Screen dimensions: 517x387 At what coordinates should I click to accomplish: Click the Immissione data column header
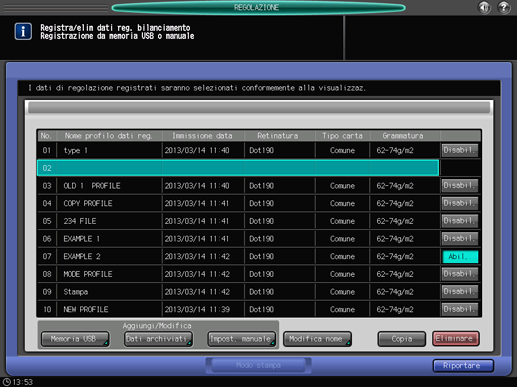point(202,136)
